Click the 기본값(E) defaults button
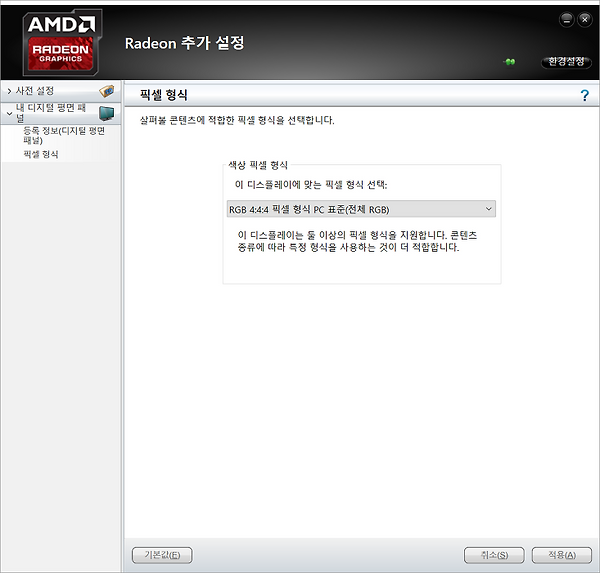 pos(162,555)
